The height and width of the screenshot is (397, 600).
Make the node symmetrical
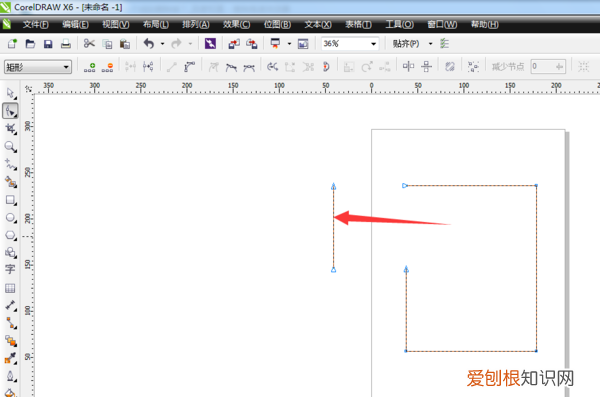249,67
